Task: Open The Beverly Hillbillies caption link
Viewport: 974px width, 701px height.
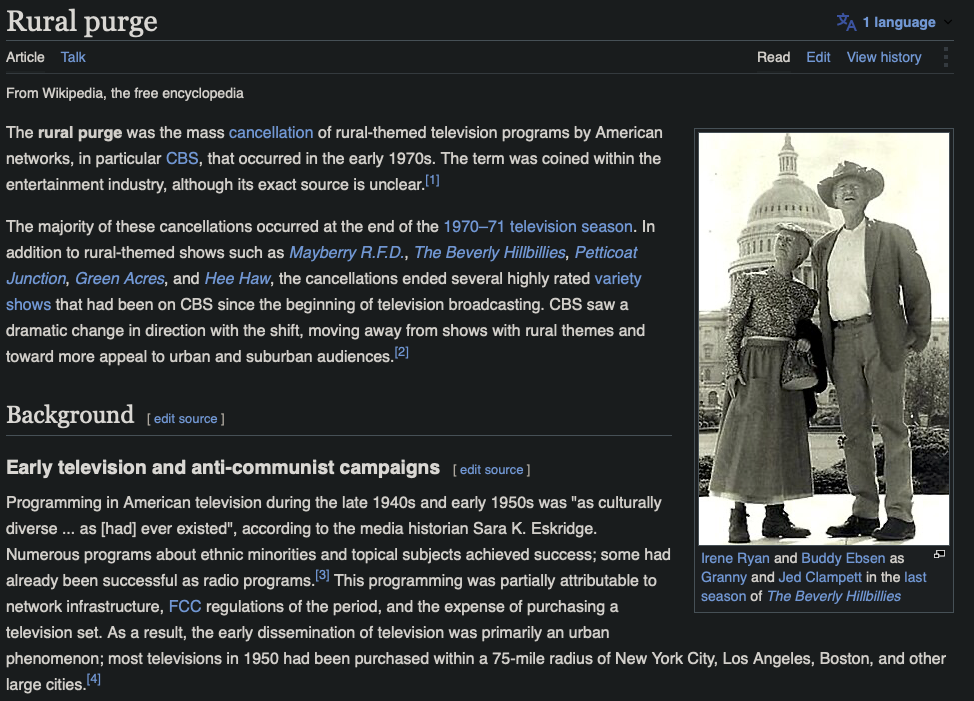Action: tap(834, 597)
